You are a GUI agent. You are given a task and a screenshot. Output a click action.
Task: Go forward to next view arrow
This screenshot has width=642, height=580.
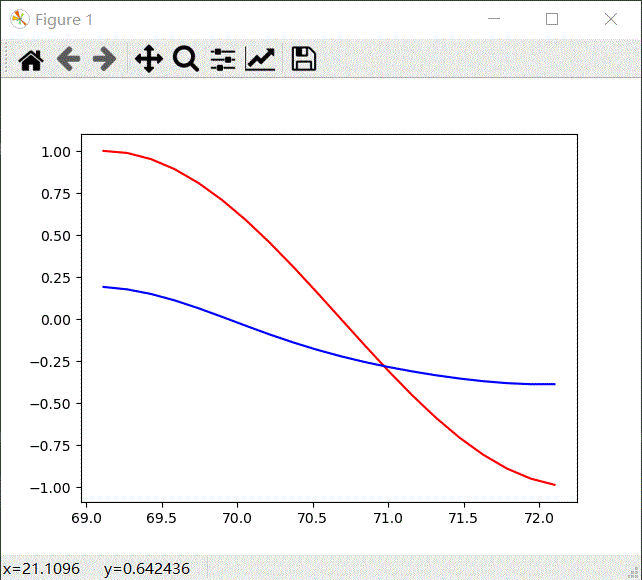tap(104, 59)
